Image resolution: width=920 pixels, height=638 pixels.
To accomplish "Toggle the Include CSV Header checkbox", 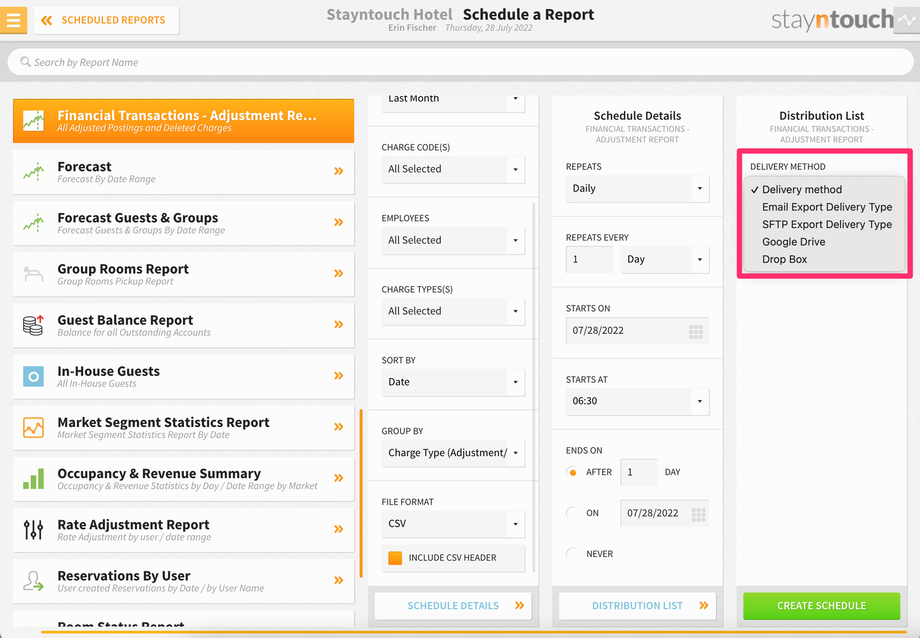I will point(395,558).
